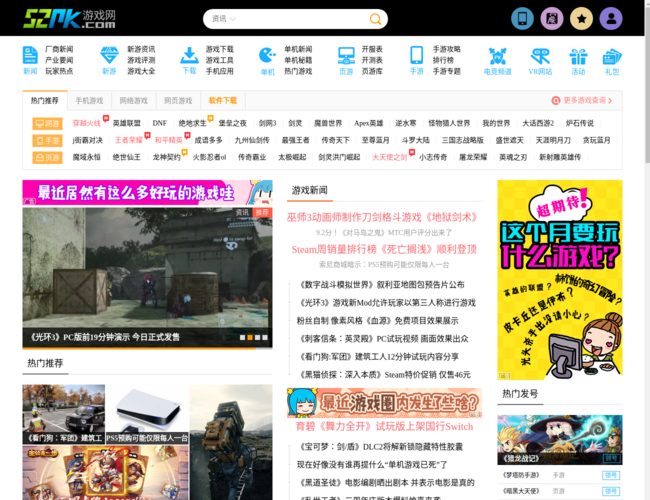Open the 电竞频道 esports icon

pos(497,56)
